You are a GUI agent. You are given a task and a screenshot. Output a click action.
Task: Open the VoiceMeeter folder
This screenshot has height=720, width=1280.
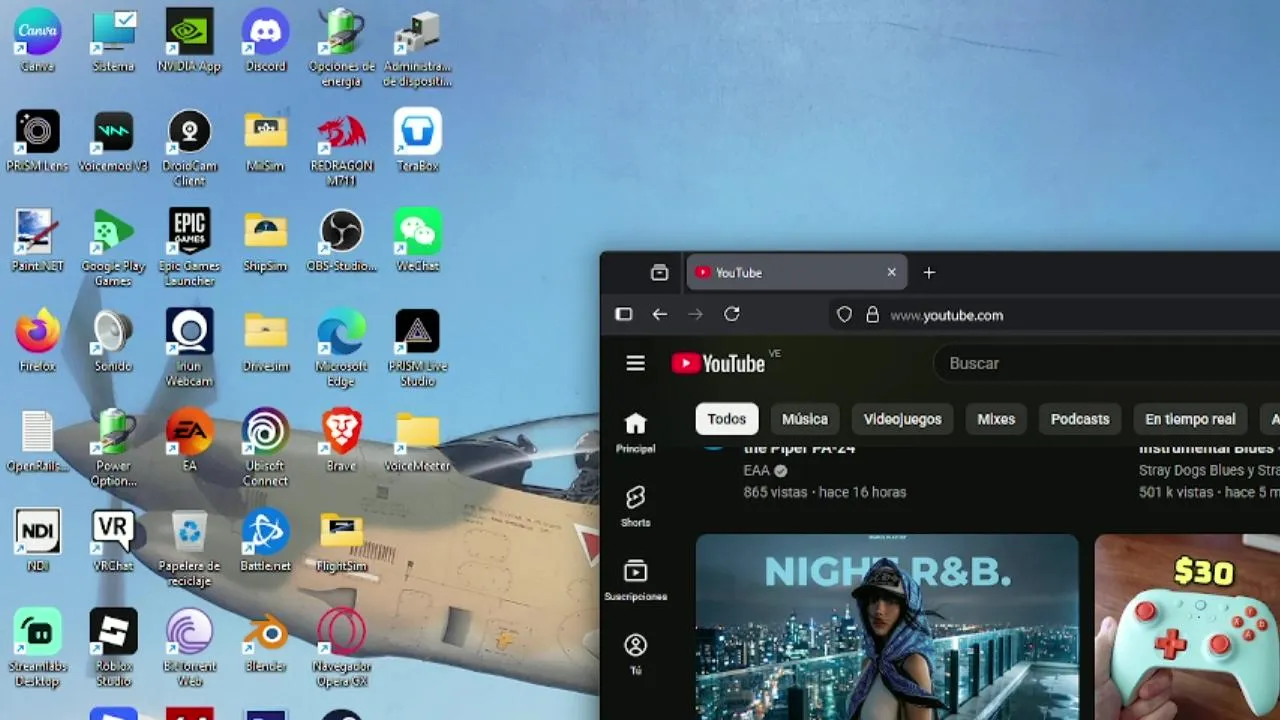417,441
